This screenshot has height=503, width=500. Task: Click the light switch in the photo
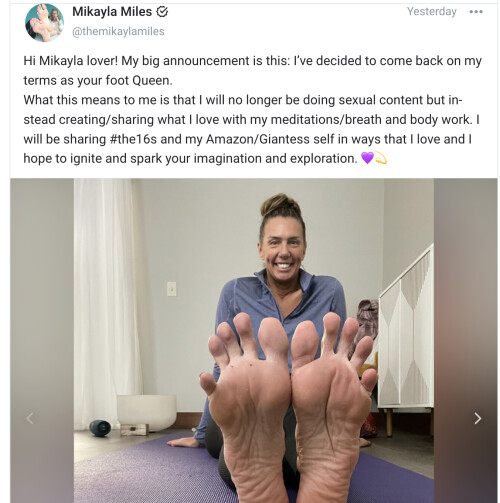172,289
